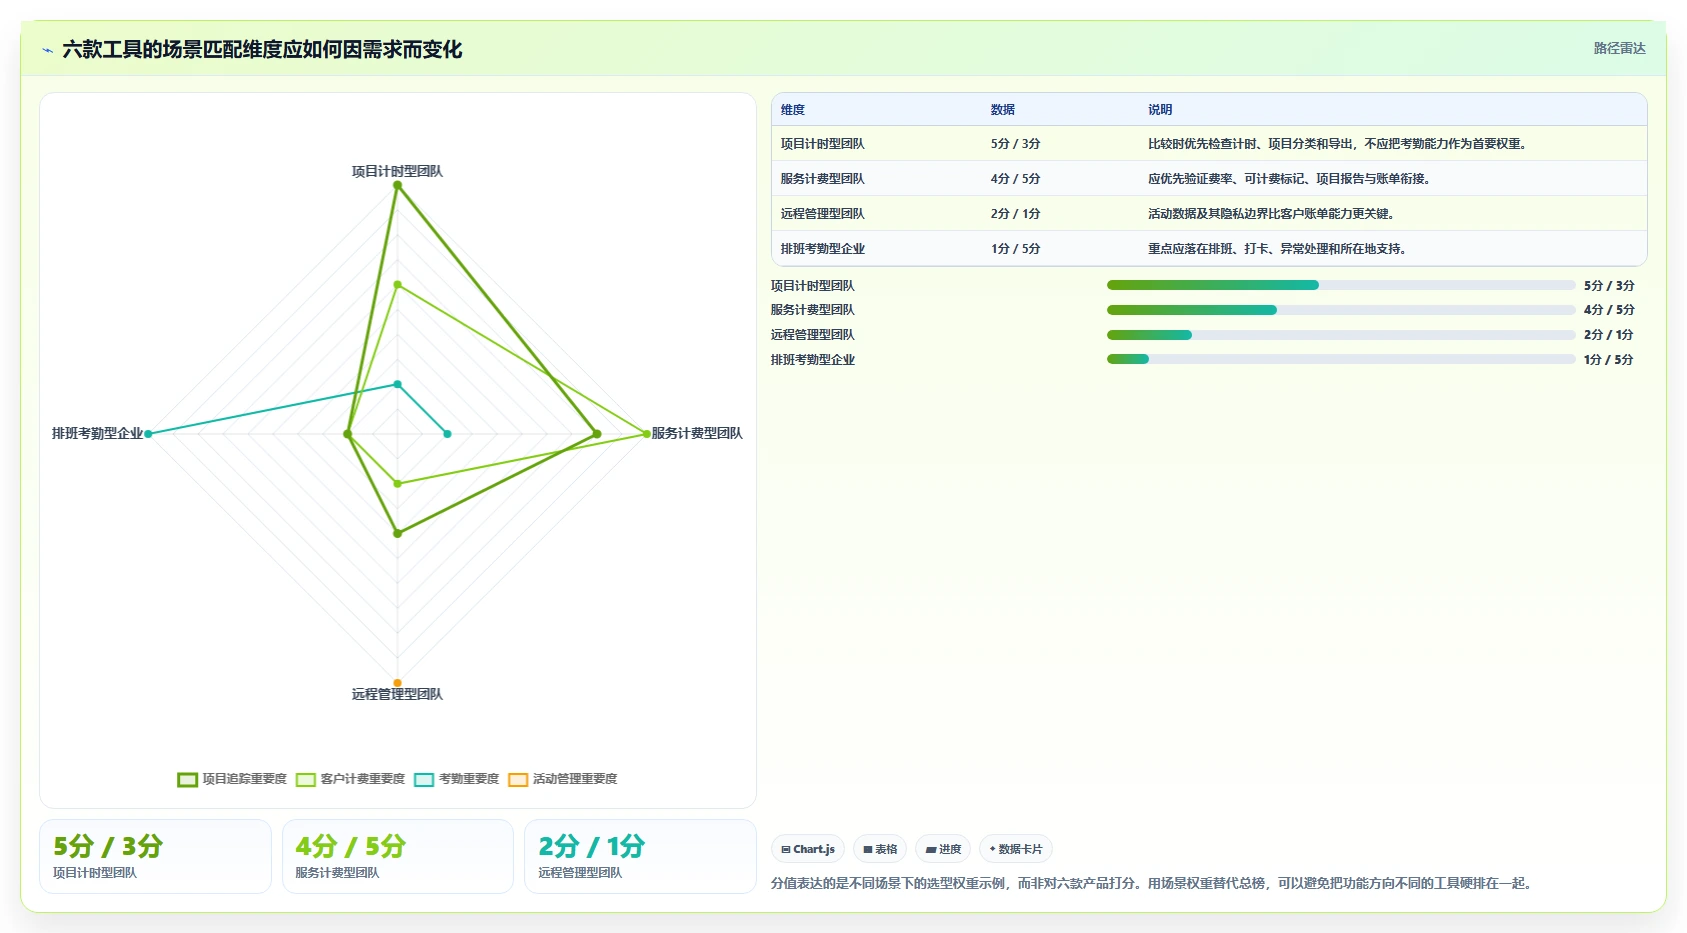The height and width of the screenshot is (933, 1687).
Task: Click the 排班考勤型企业 progress bar
Action: (1341, 359)
